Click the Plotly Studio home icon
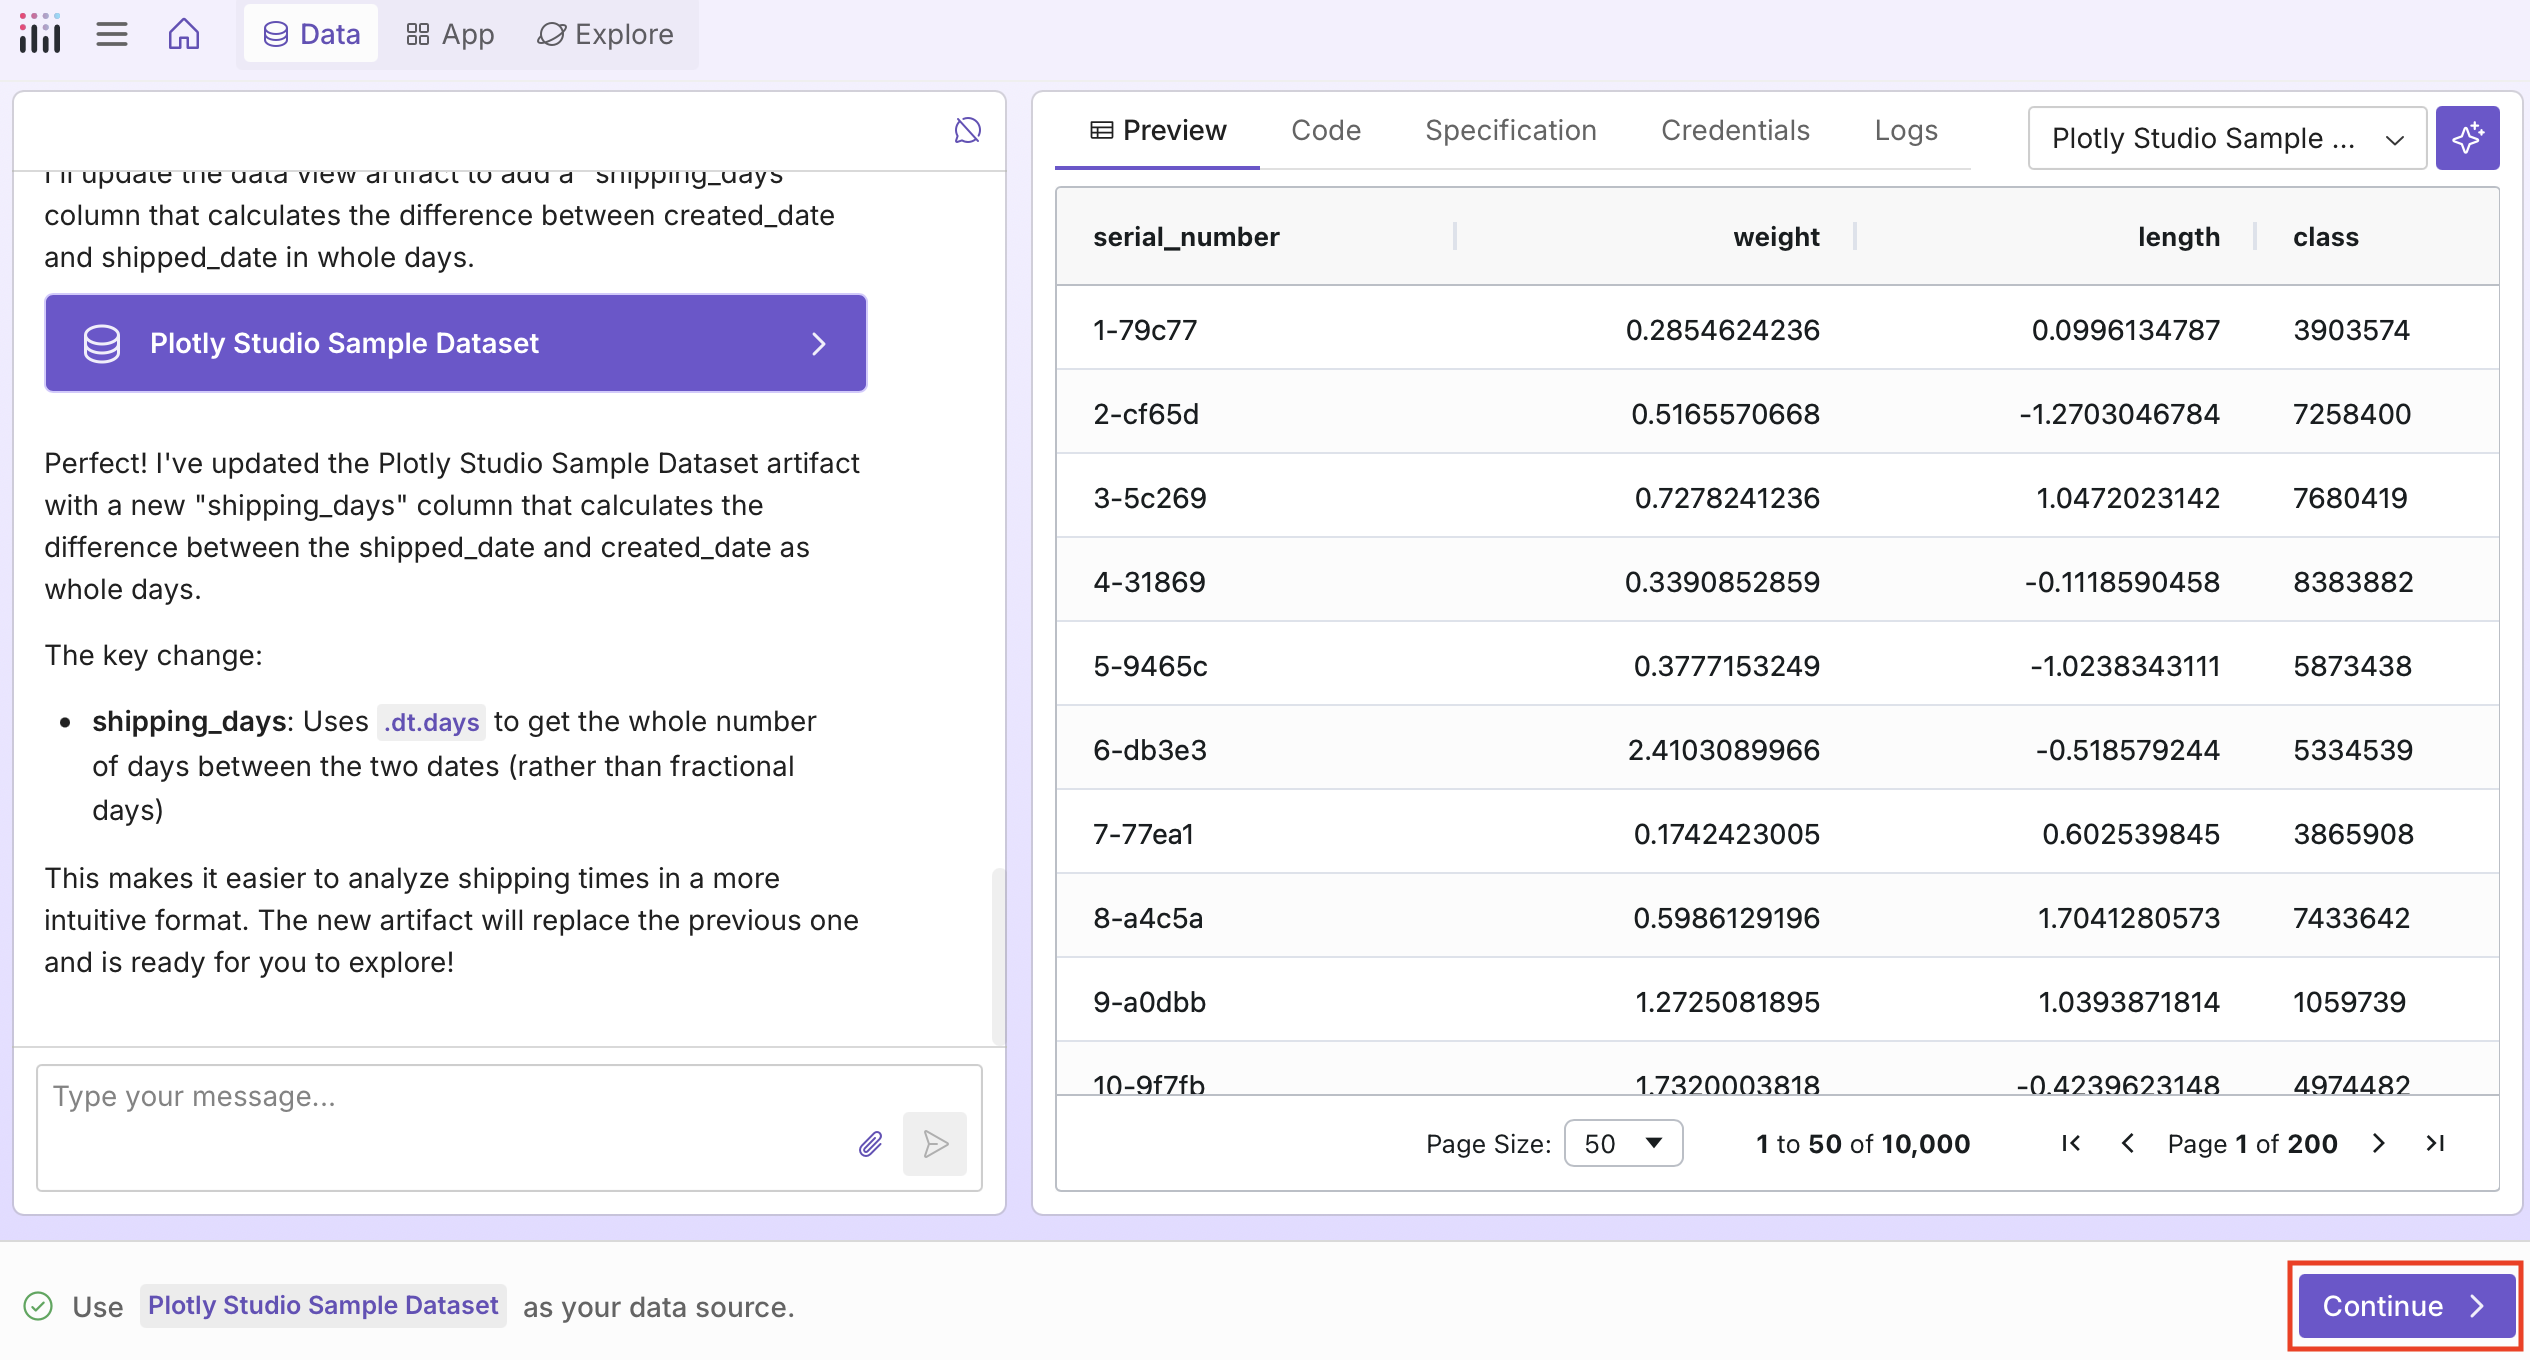 click(x=184, y=33)
